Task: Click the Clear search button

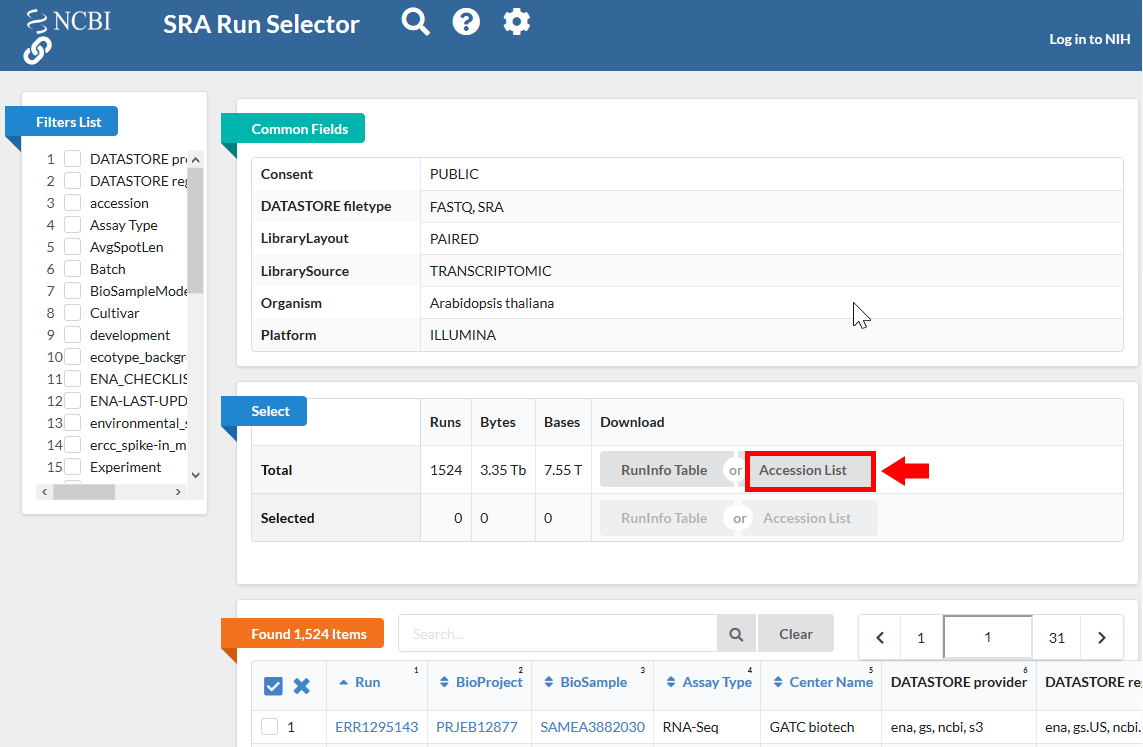Action: tap(796, 634)
